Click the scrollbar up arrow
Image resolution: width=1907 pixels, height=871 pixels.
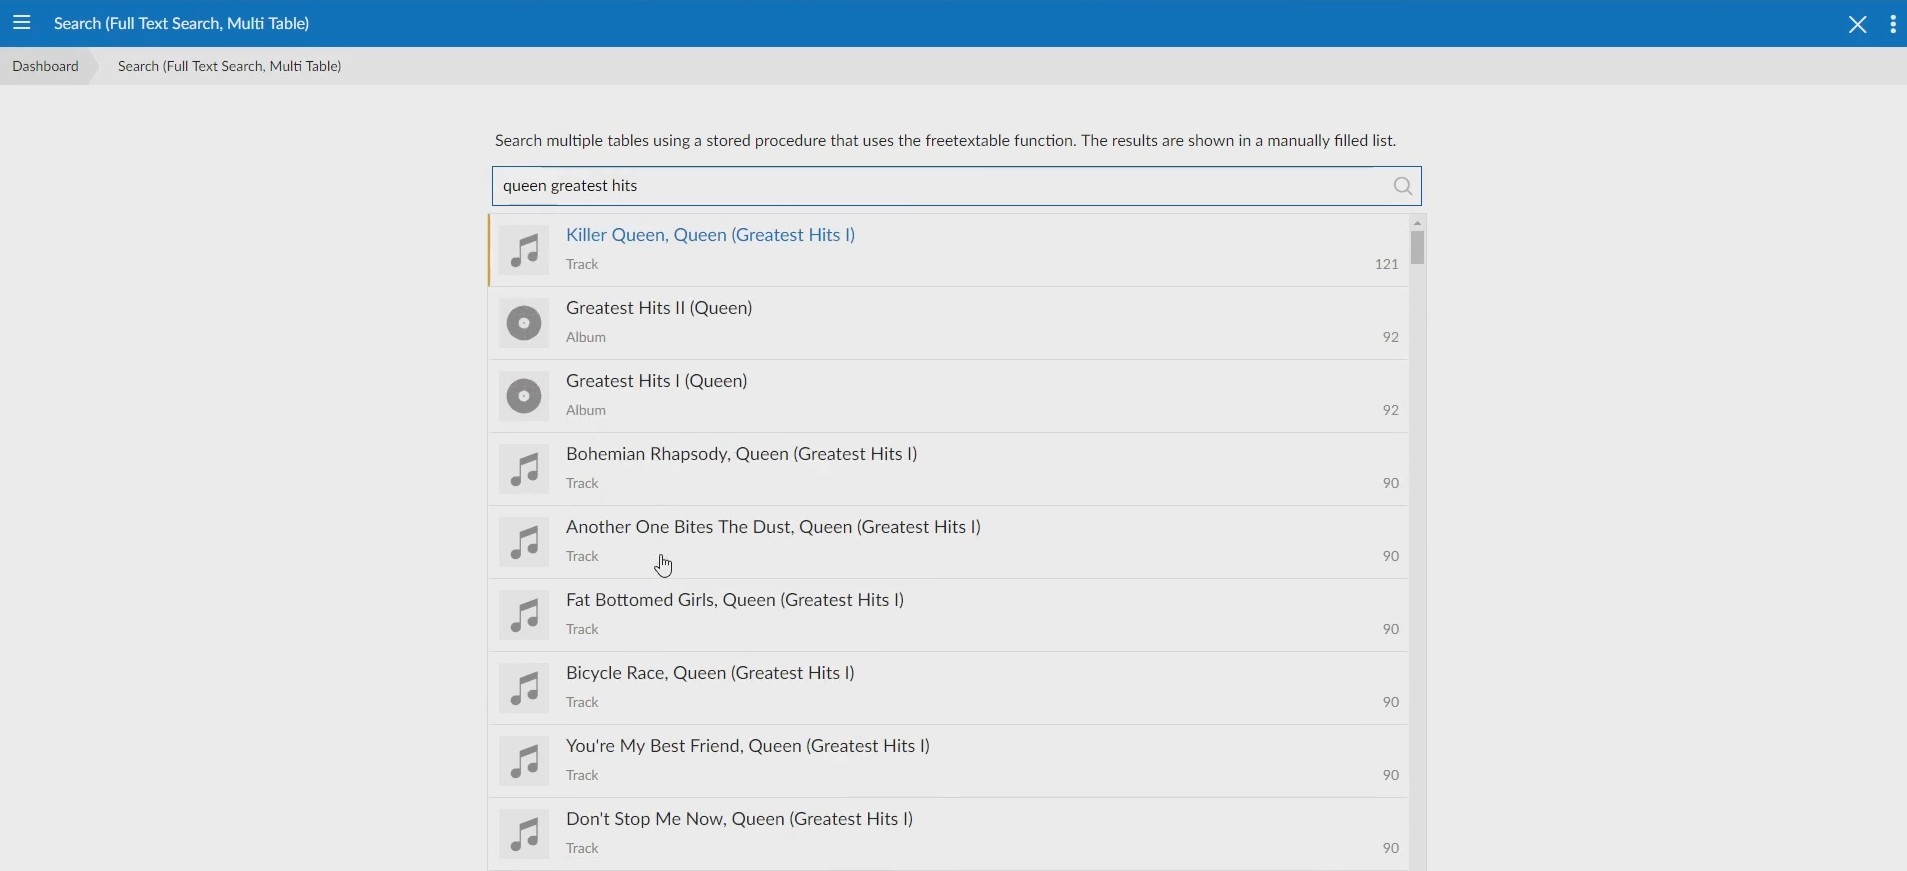tap(1417, 222)
